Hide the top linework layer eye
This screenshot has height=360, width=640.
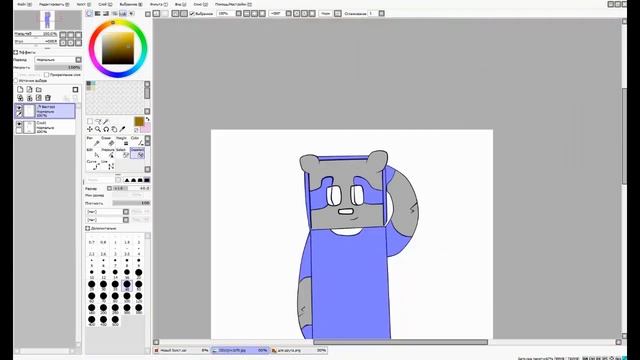click(19, 108)
